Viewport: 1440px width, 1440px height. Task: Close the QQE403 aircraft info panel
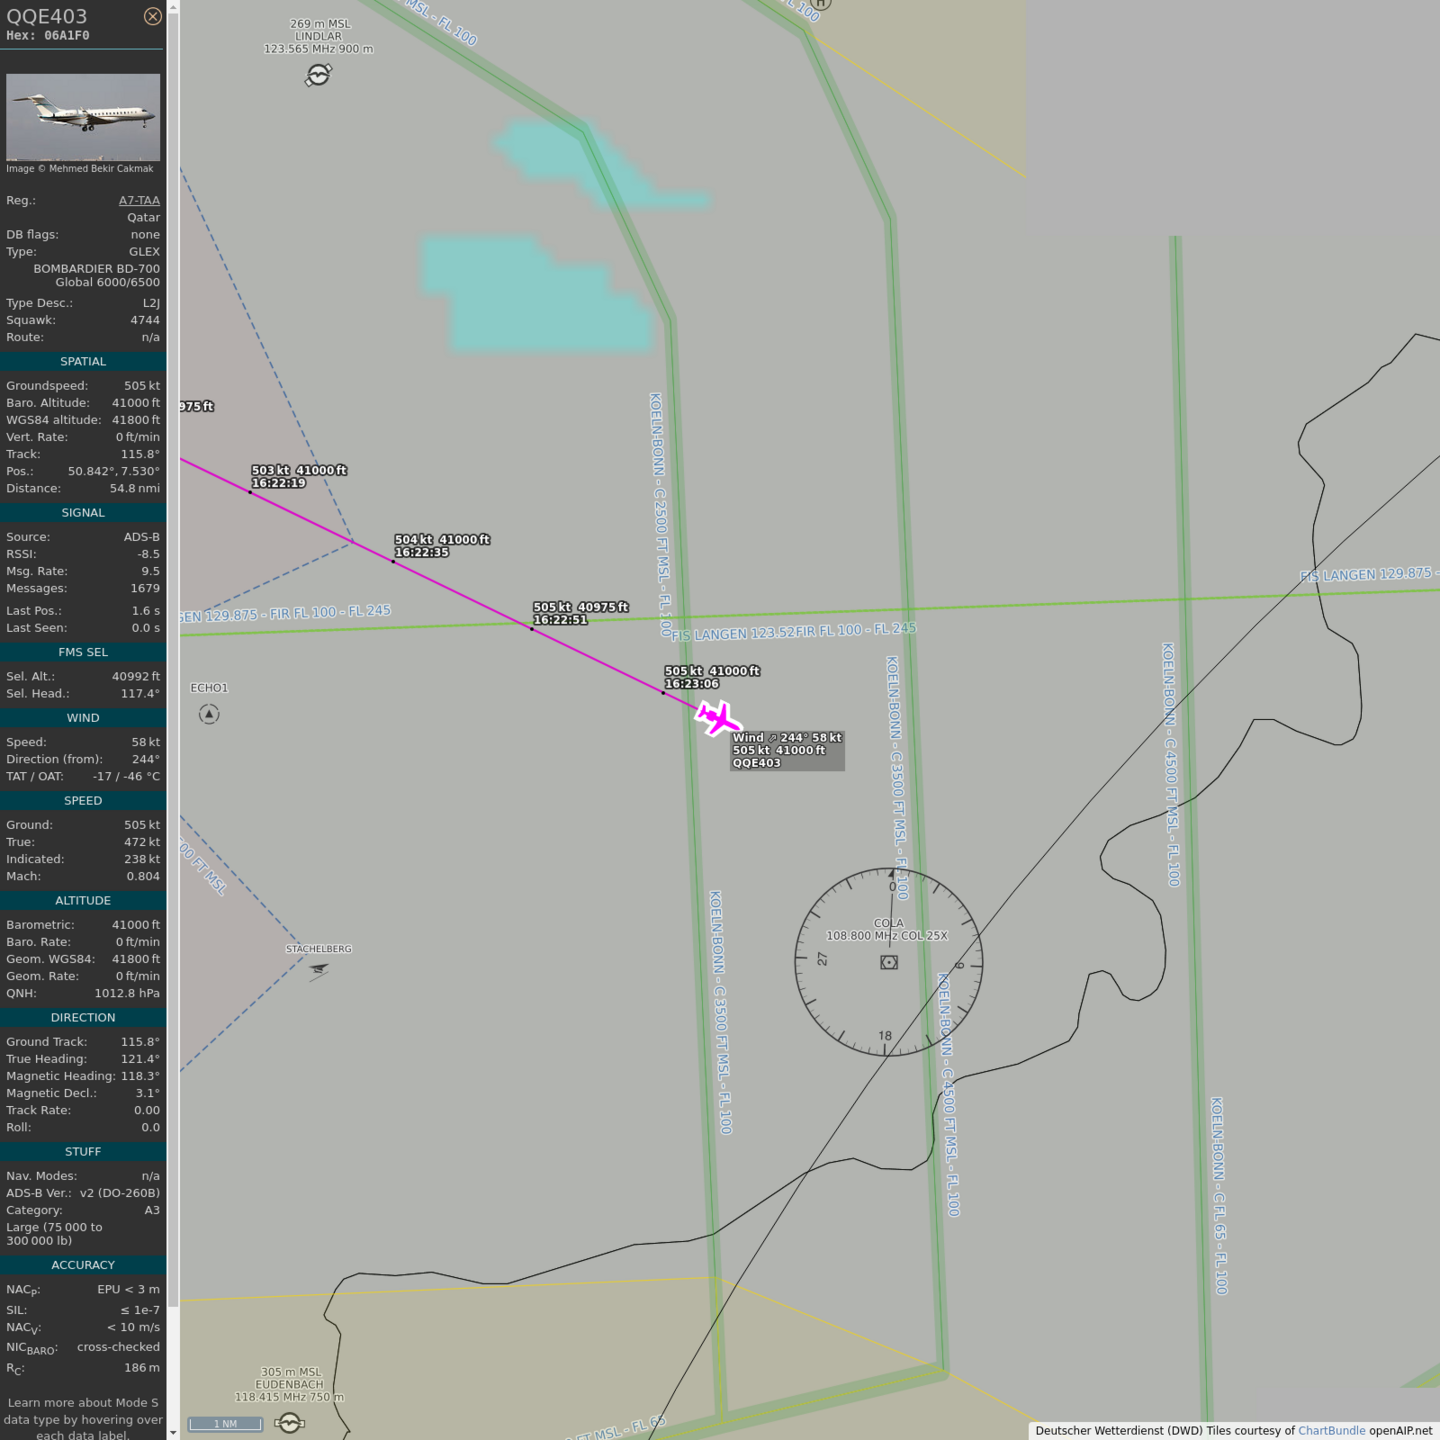(x=152, y=16)
